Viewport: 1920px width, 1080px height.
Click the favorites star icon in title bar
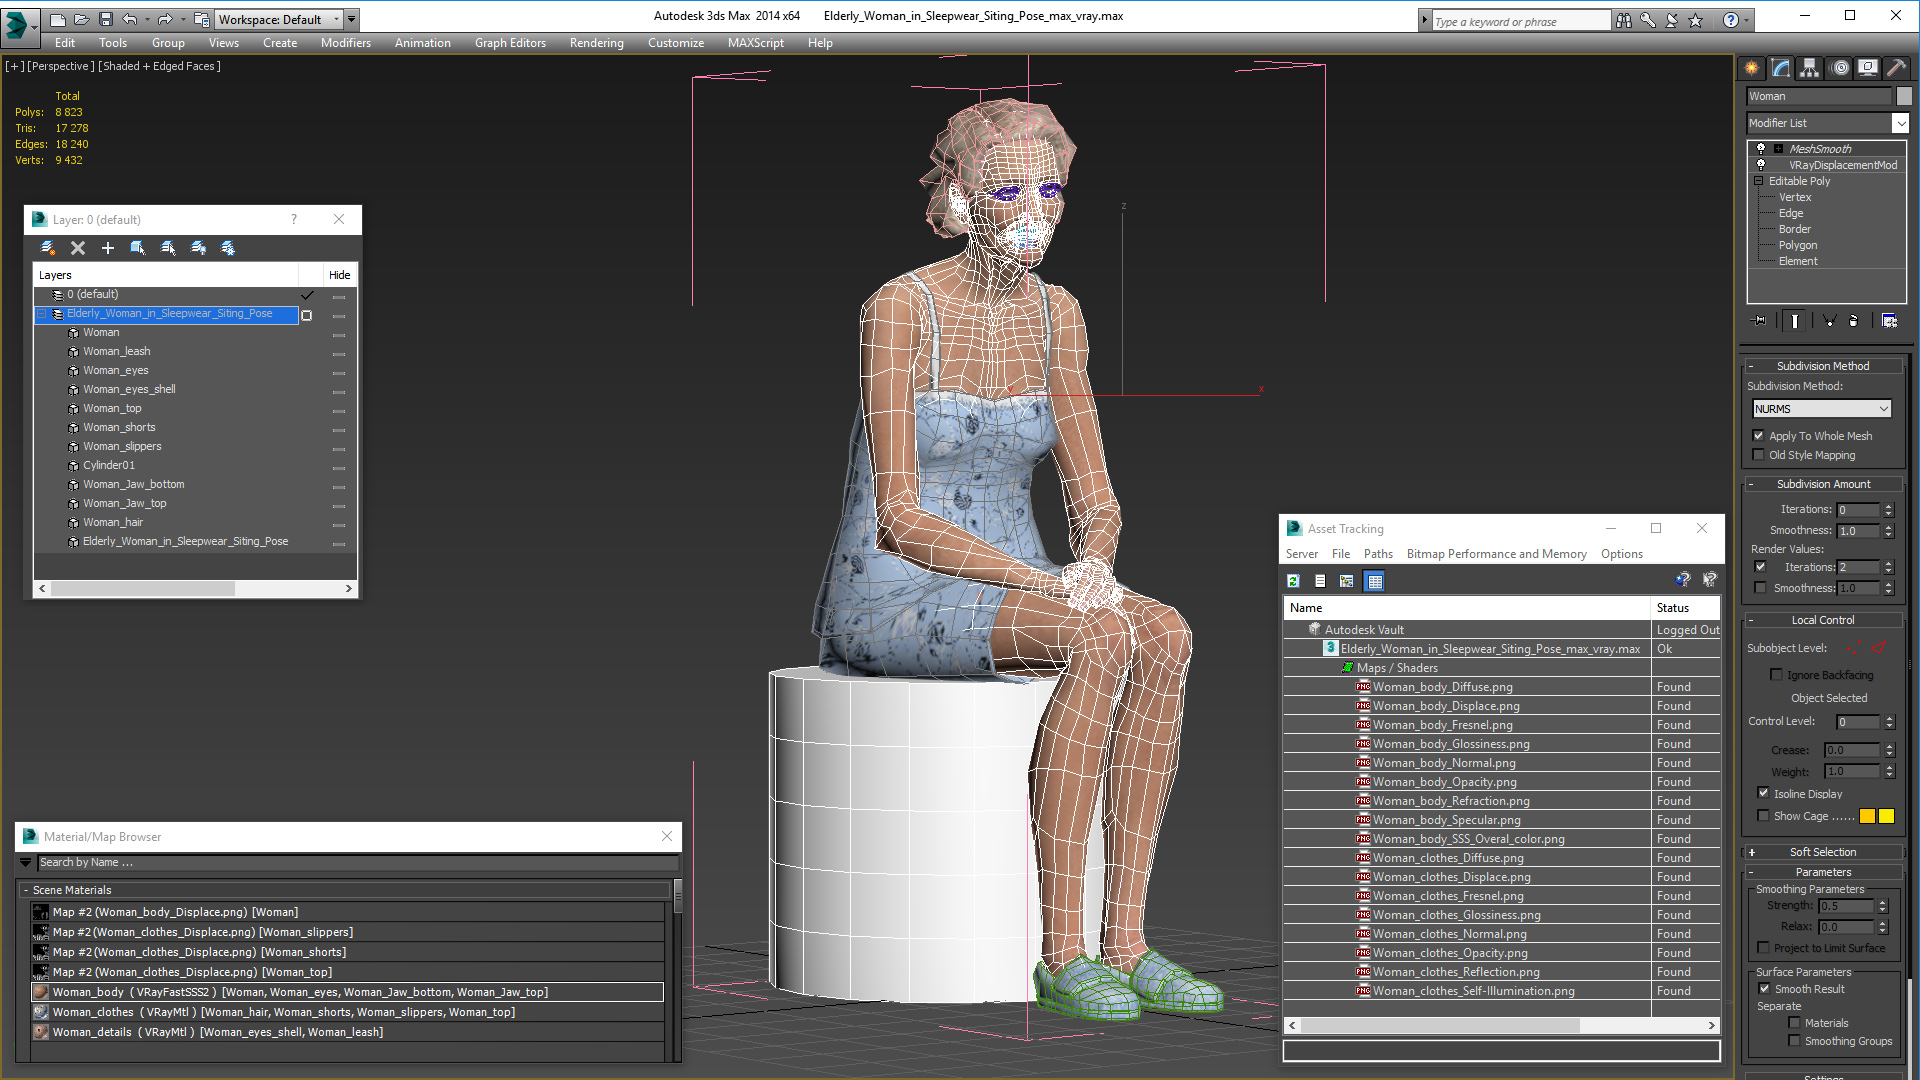pyautogui.click(x=1696, y=20)
